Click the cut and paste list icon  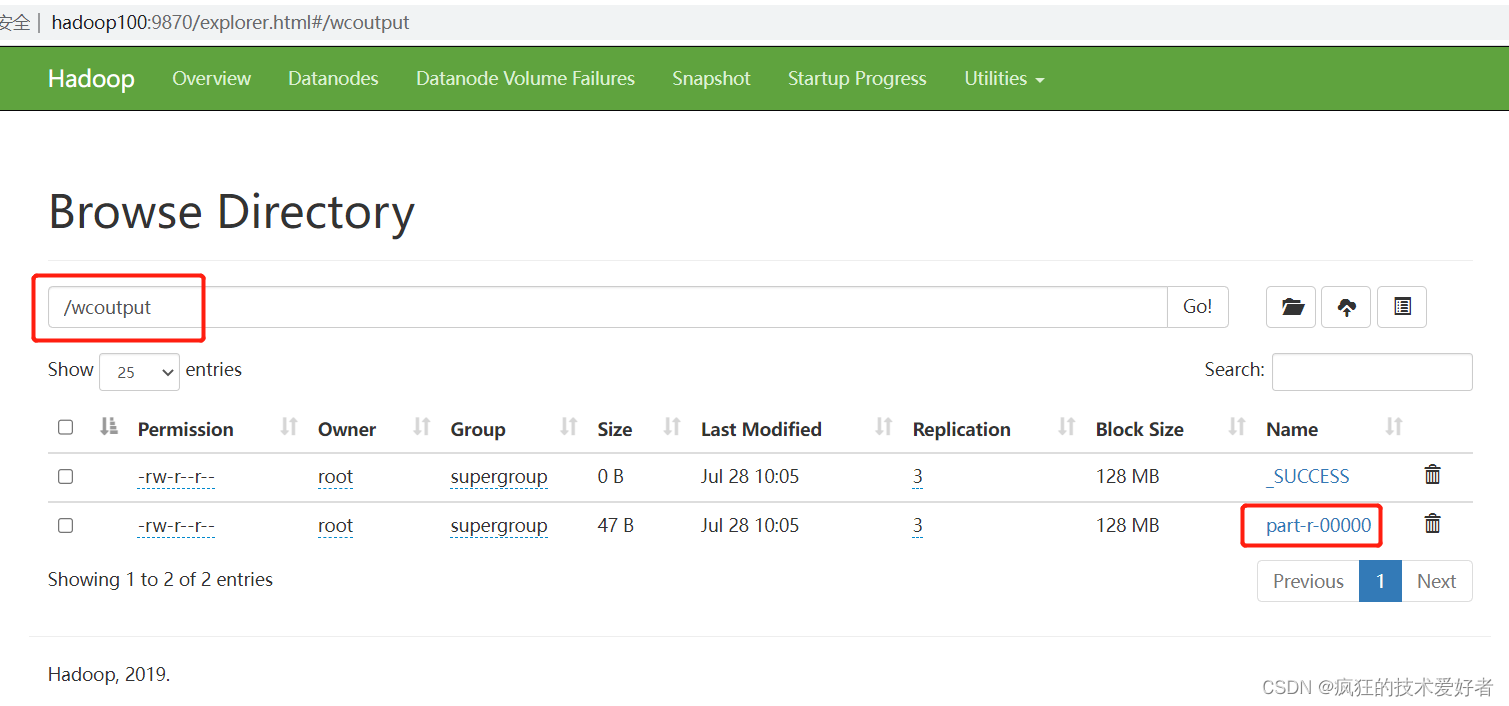click(1402, 307)
